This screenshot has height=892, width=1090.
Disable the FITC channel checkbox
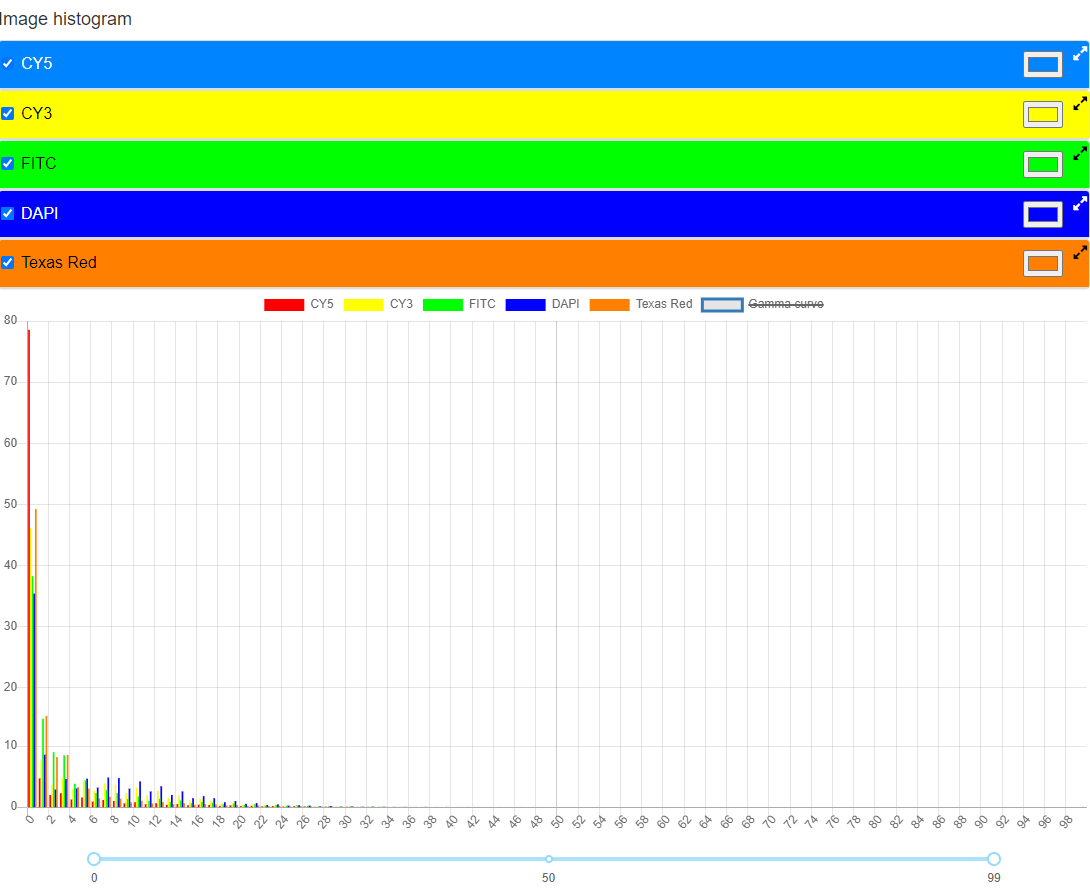[x=8, y=164]
